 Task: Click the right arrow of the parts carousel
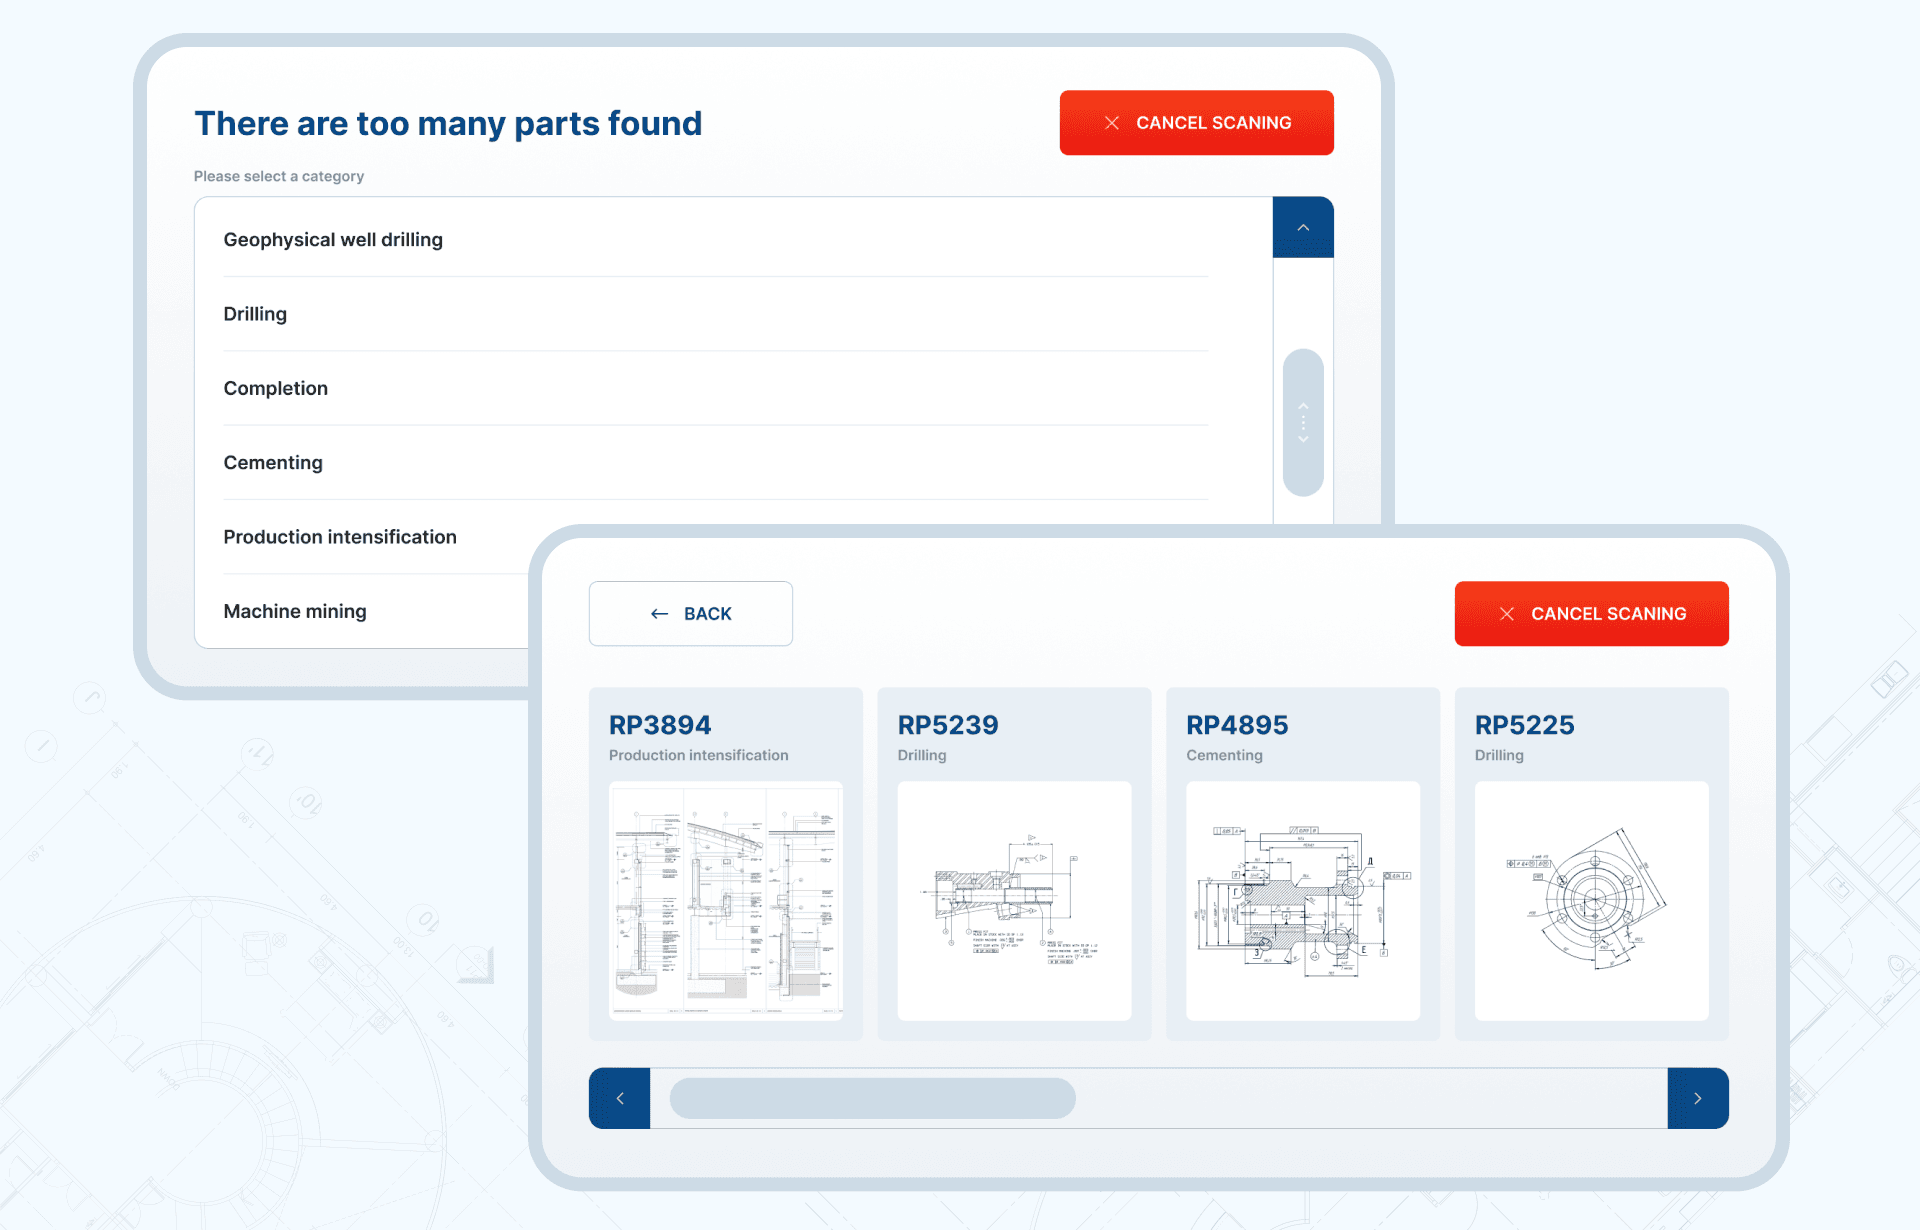point(1697,1098)
